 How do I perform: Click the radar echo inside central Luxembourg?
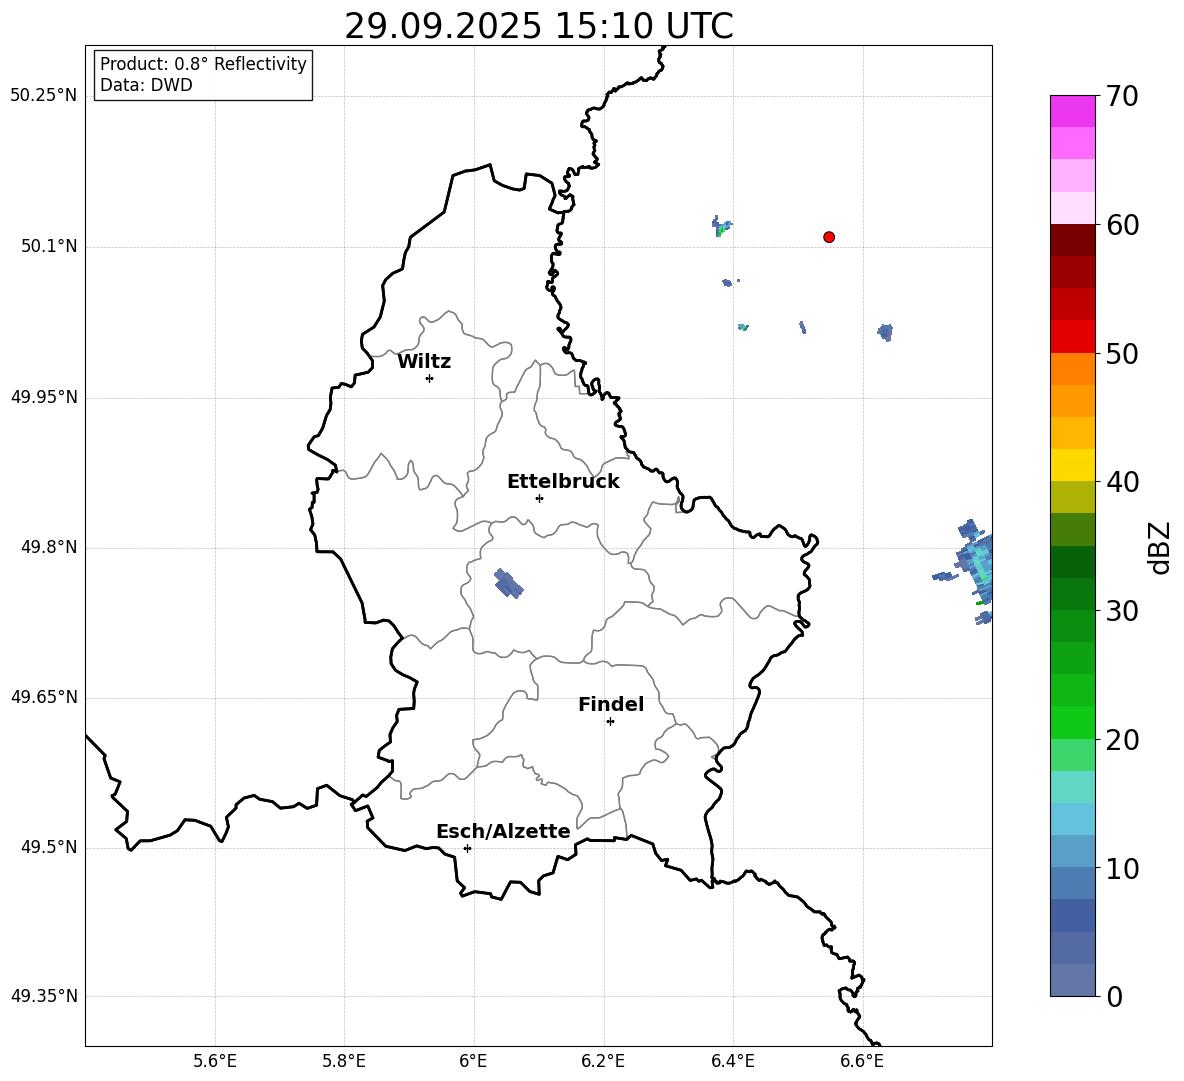508,584
